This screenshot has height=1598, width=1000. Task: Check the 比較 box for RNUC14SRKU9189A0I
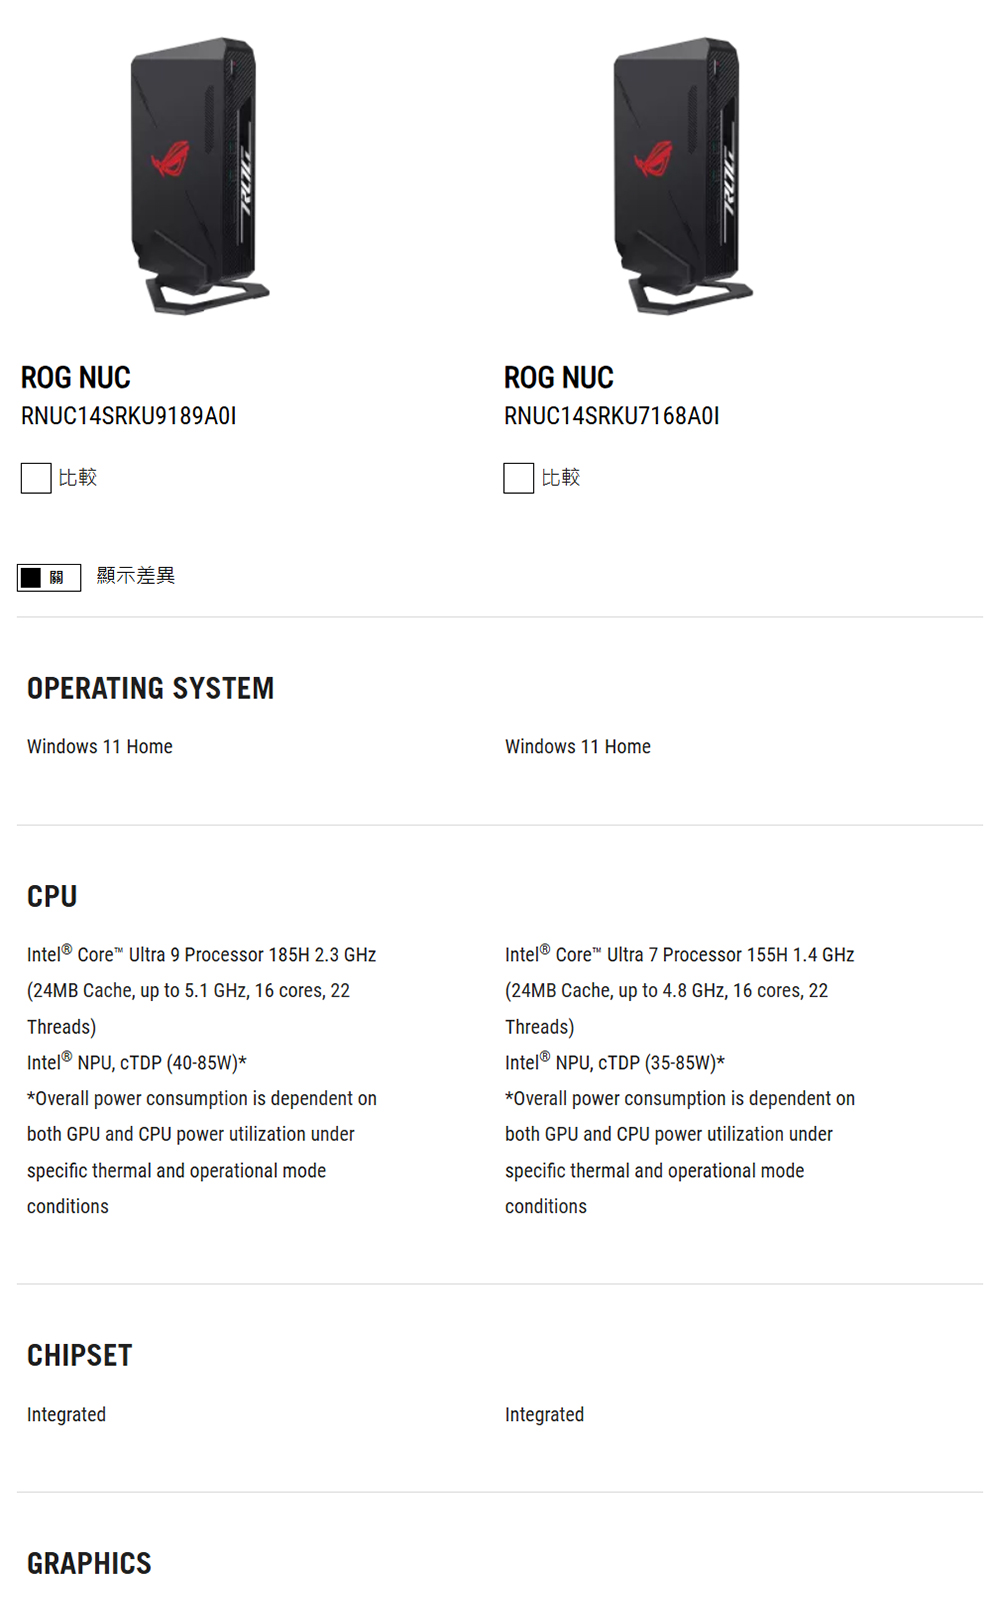pyautogui.click(x=36, y=478)
